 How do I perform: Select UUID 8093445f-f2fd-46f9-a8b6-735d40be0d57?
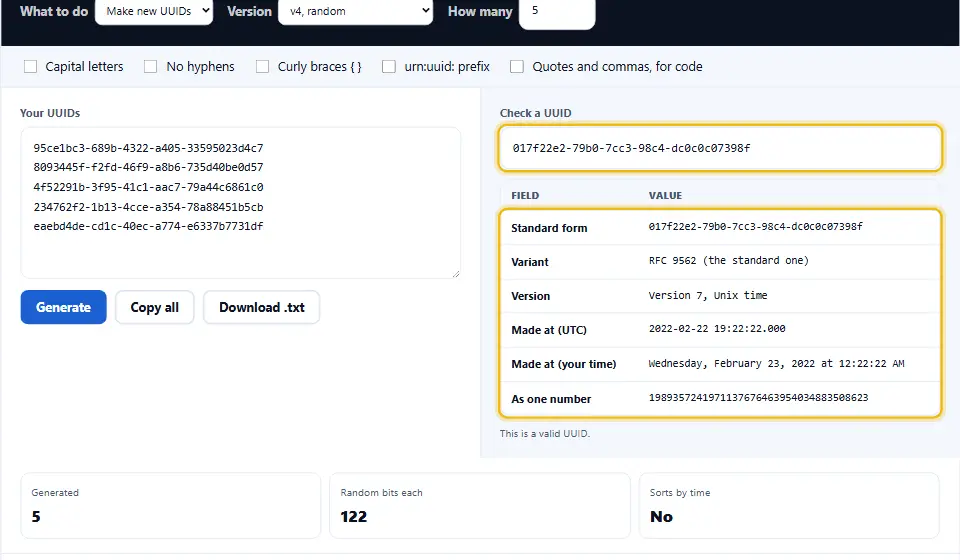point(148,167)
